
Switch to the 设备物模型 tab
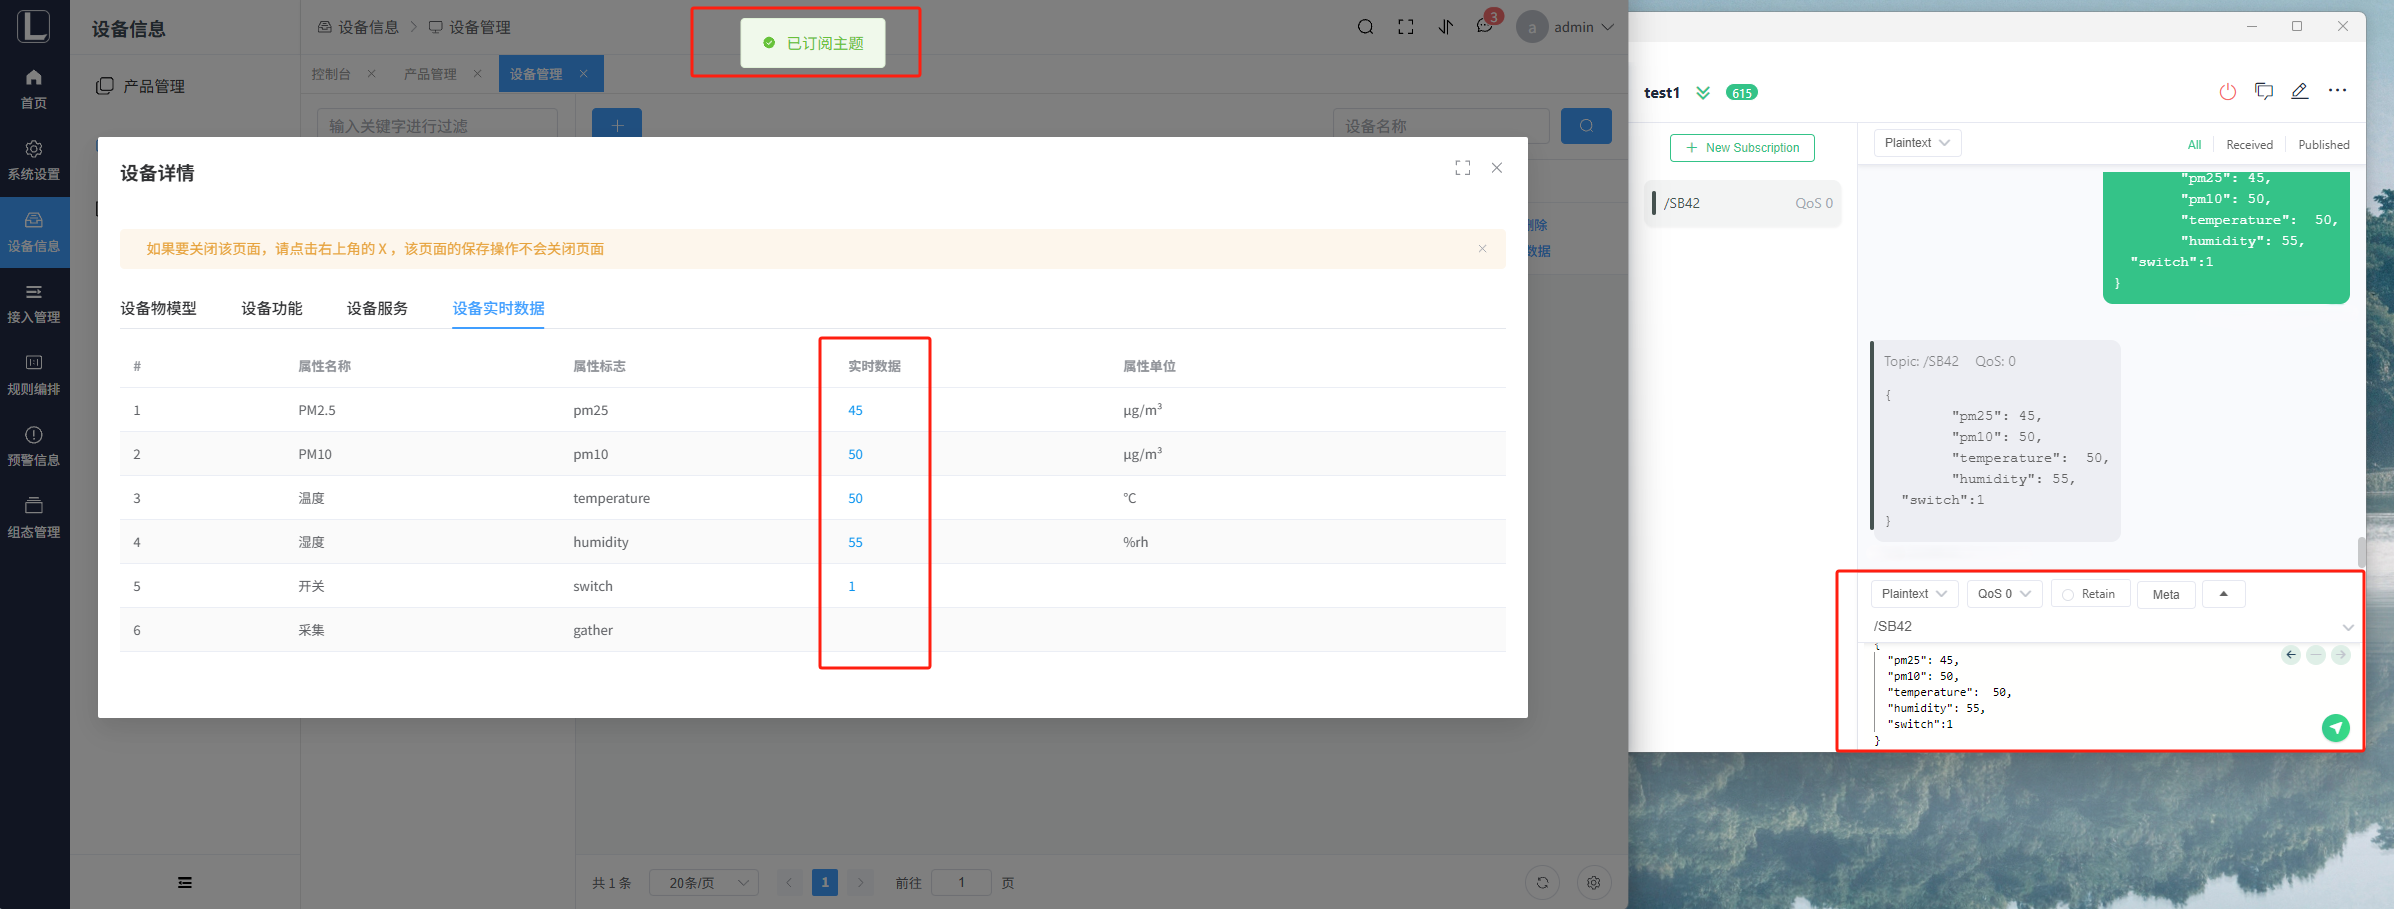point(158,308)
